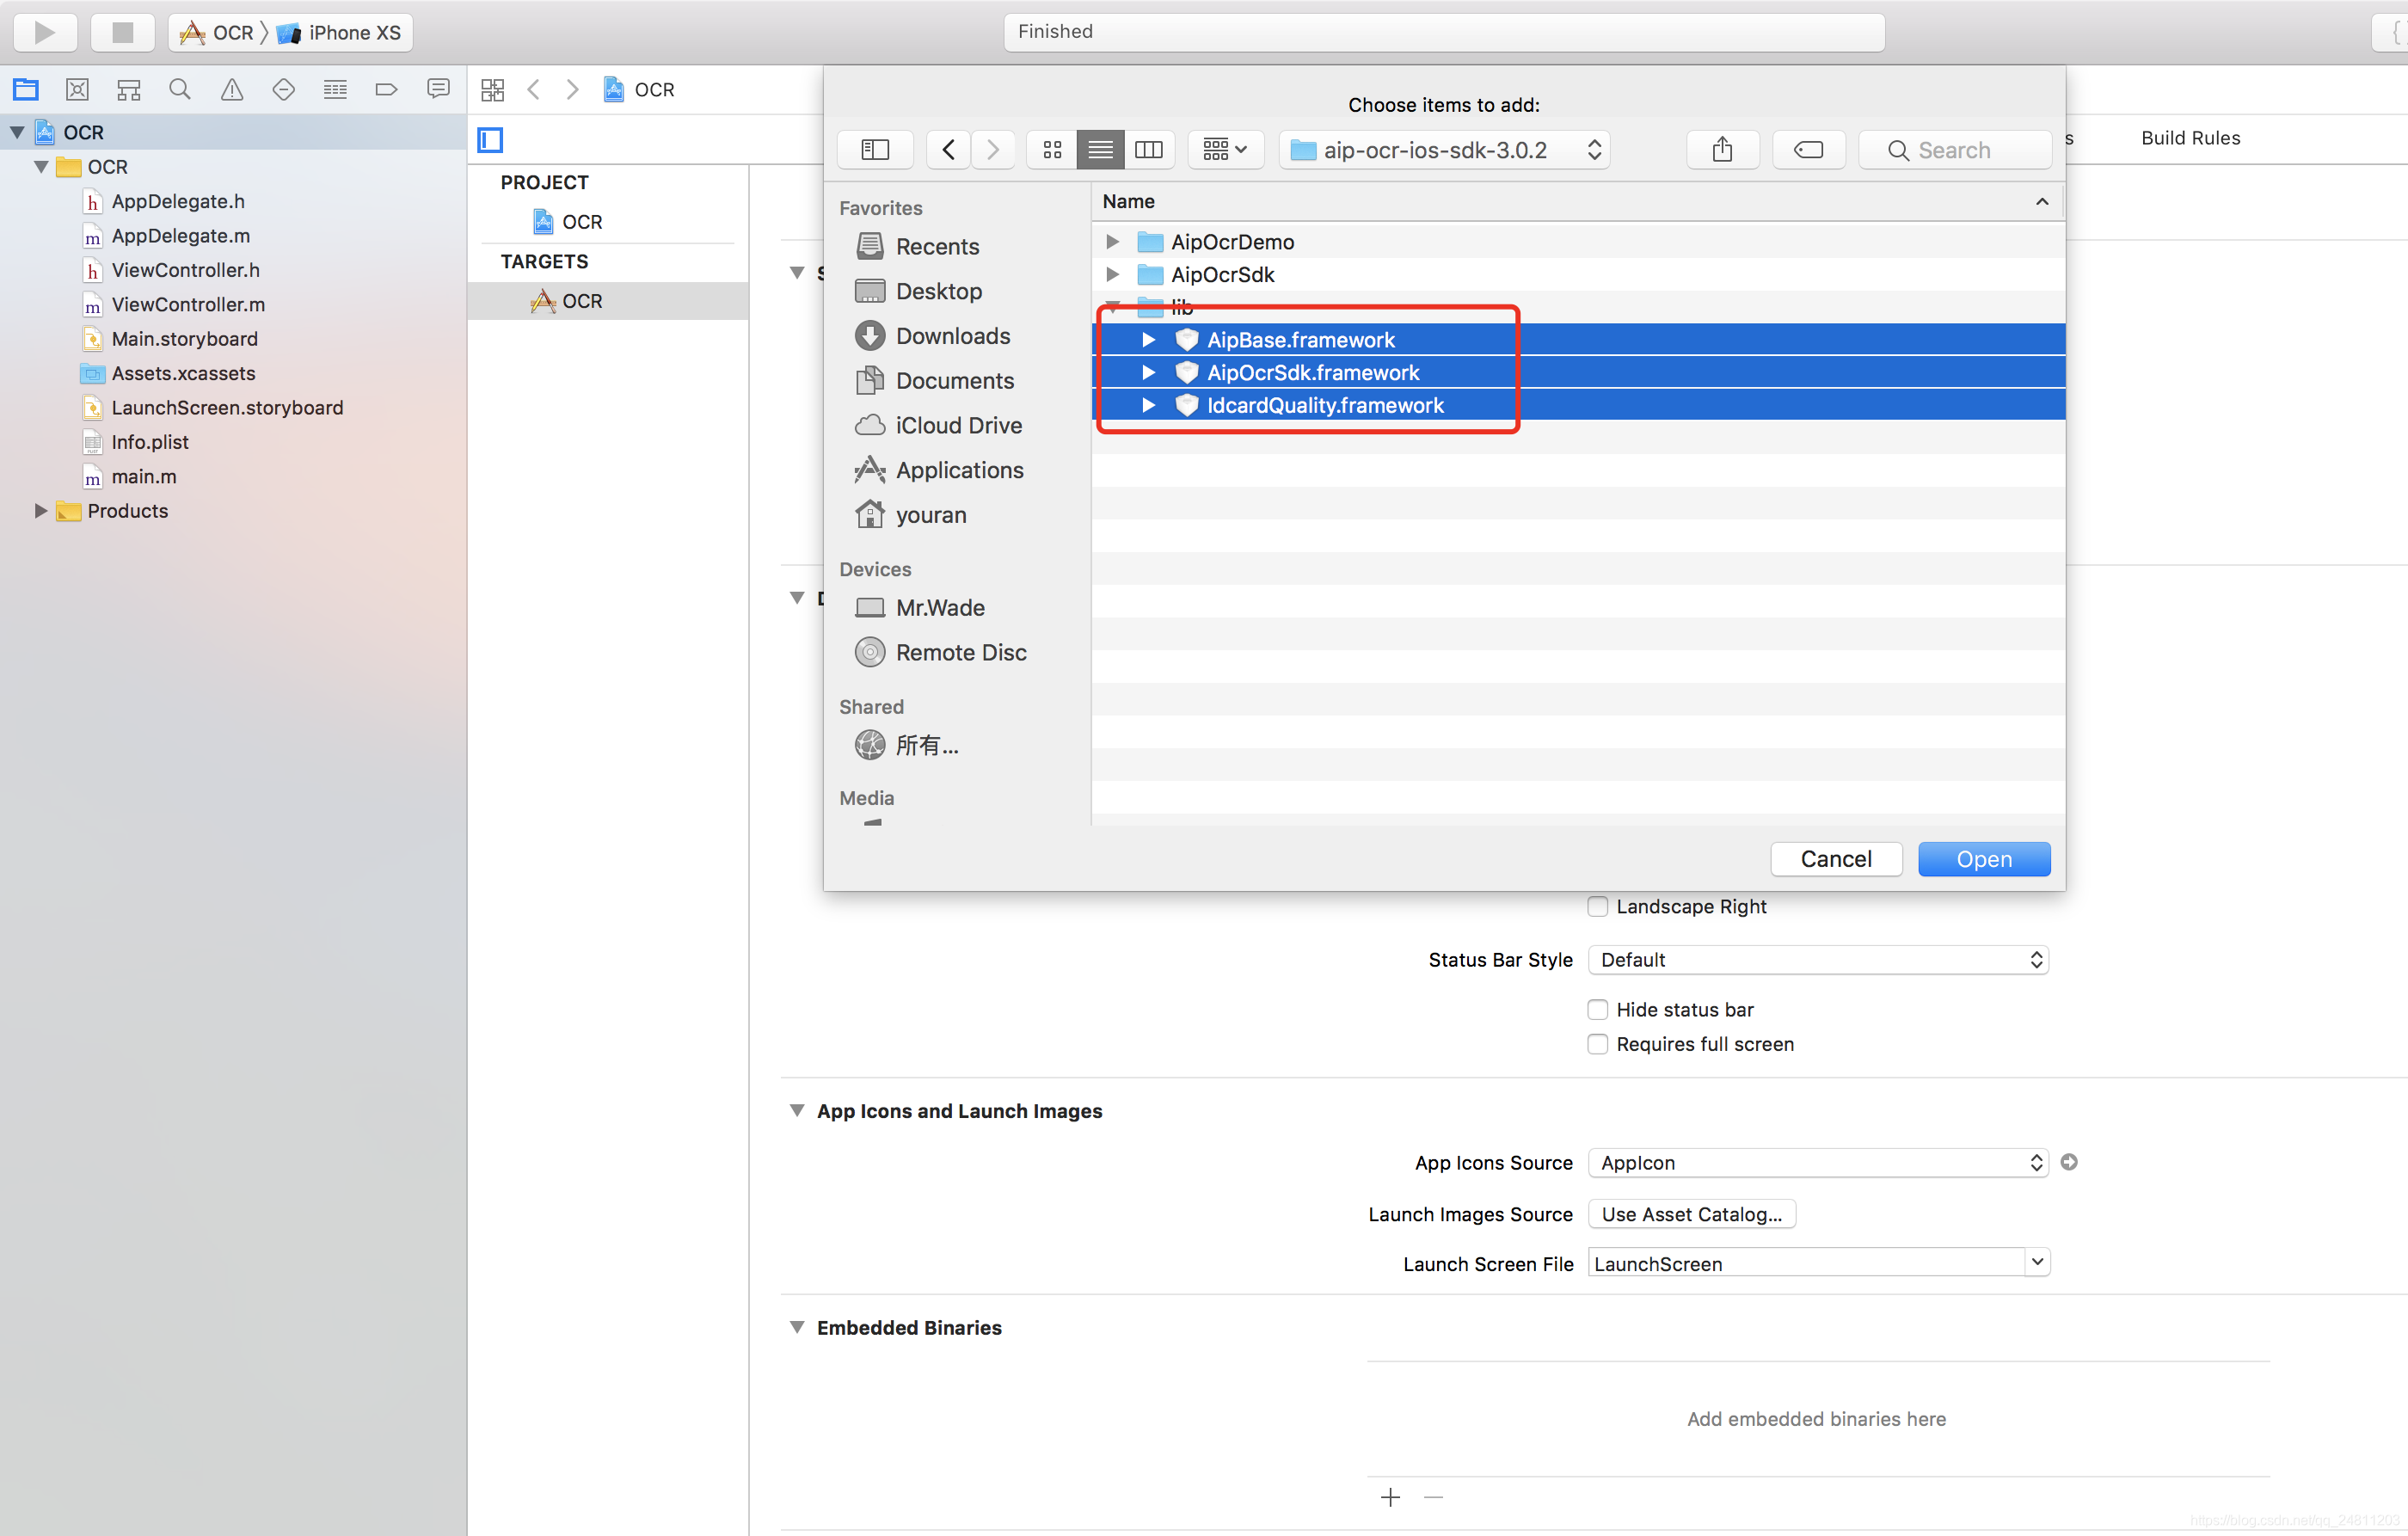Click the forward arrow in the file dialog
The width and height of the screenshot is (2408, 1536).
(993, 150)
